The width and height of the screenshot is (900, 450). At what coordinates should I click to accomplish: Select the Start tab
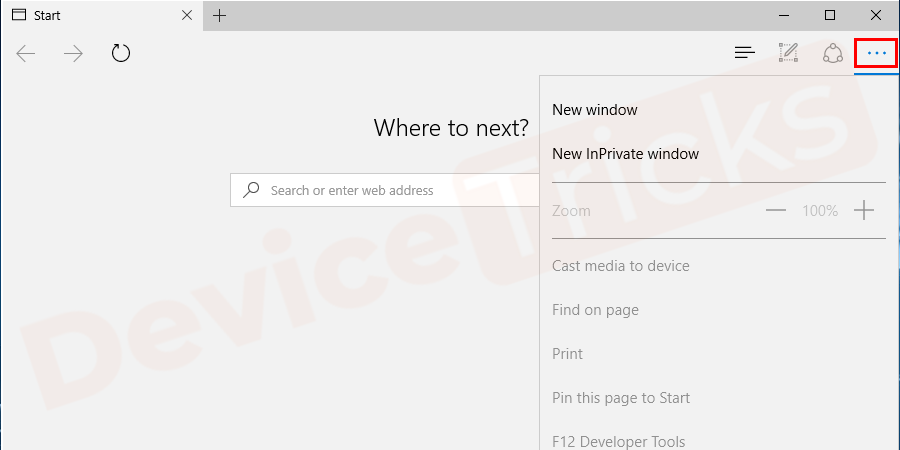point(102,15)
